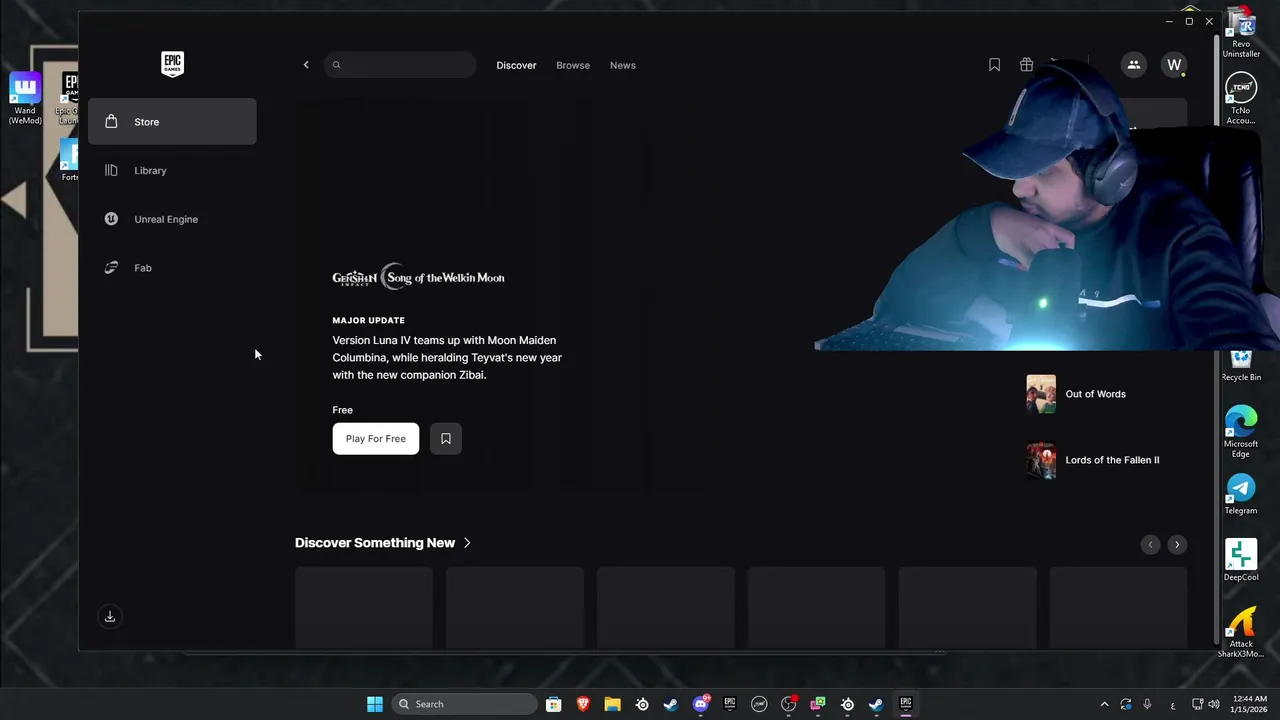Open File Explorer from taskbar
The width and height of the screenshot is (1280, 720).
(x=612, y=704)
